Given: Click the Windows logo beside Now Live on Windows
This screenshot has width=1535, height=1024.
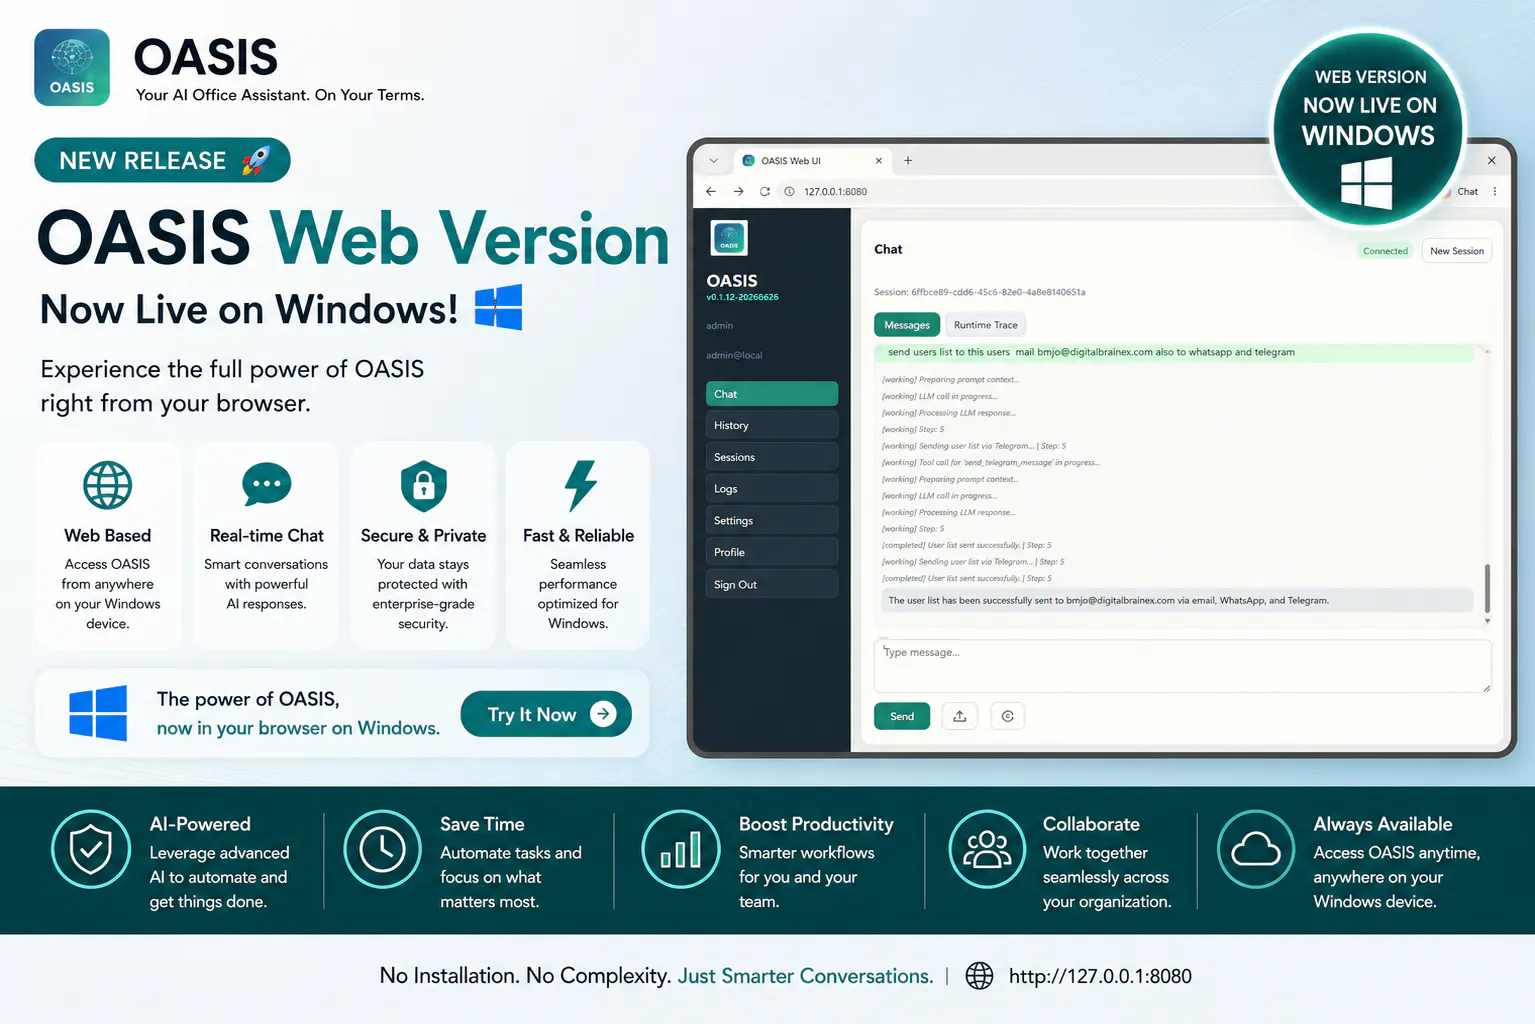Looking at the screenshot, I should [498, 307].
